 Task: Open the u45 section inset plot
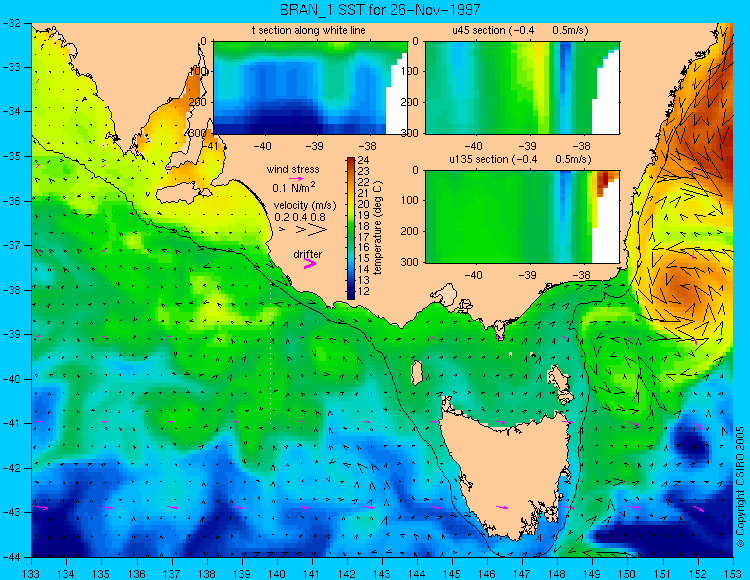click(522, 88)
